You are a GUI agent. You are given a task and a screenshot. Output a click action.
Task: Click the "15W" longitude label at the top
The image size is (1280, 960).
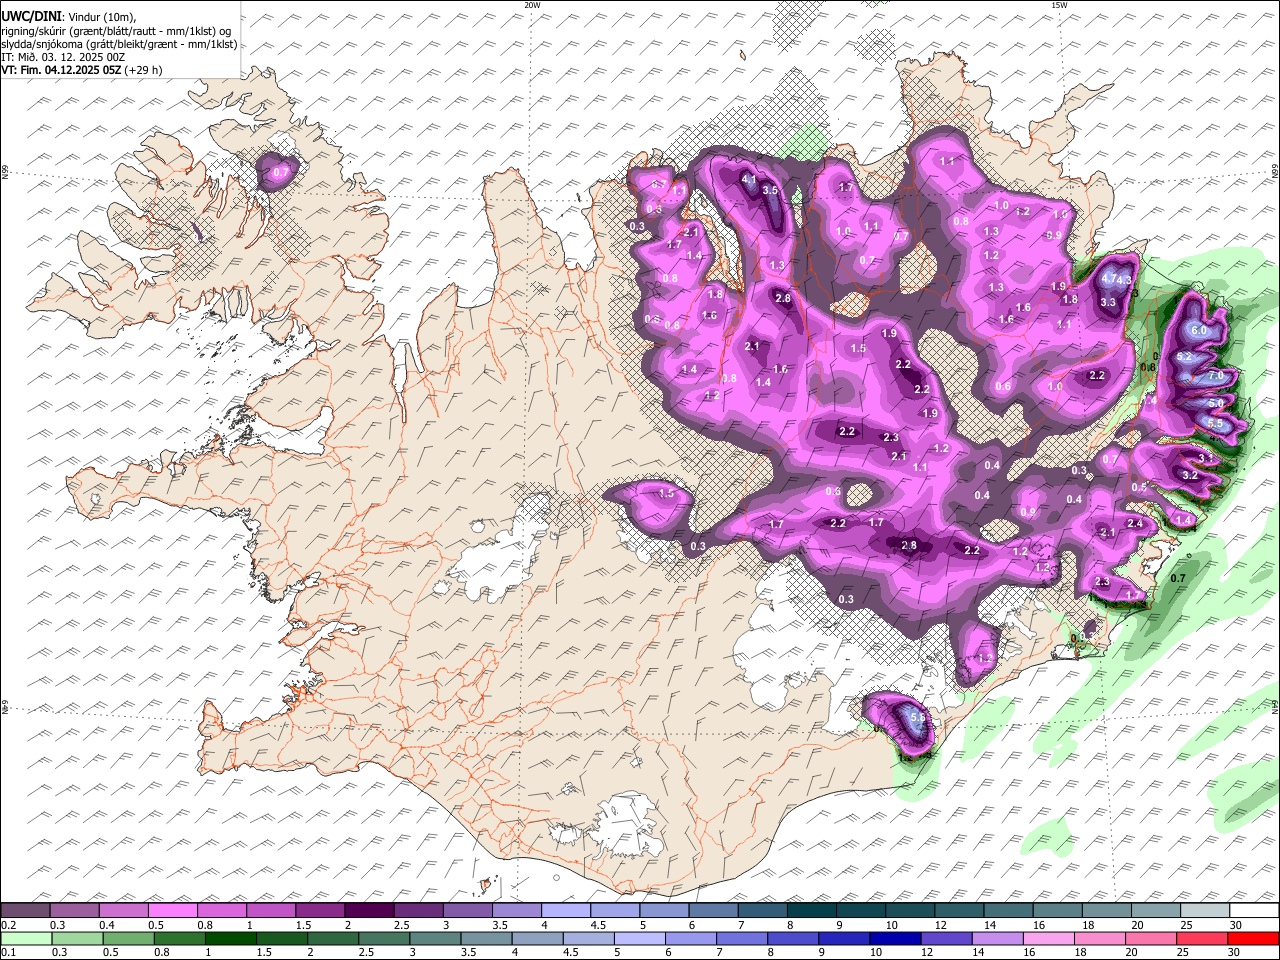click(1059, 5)
